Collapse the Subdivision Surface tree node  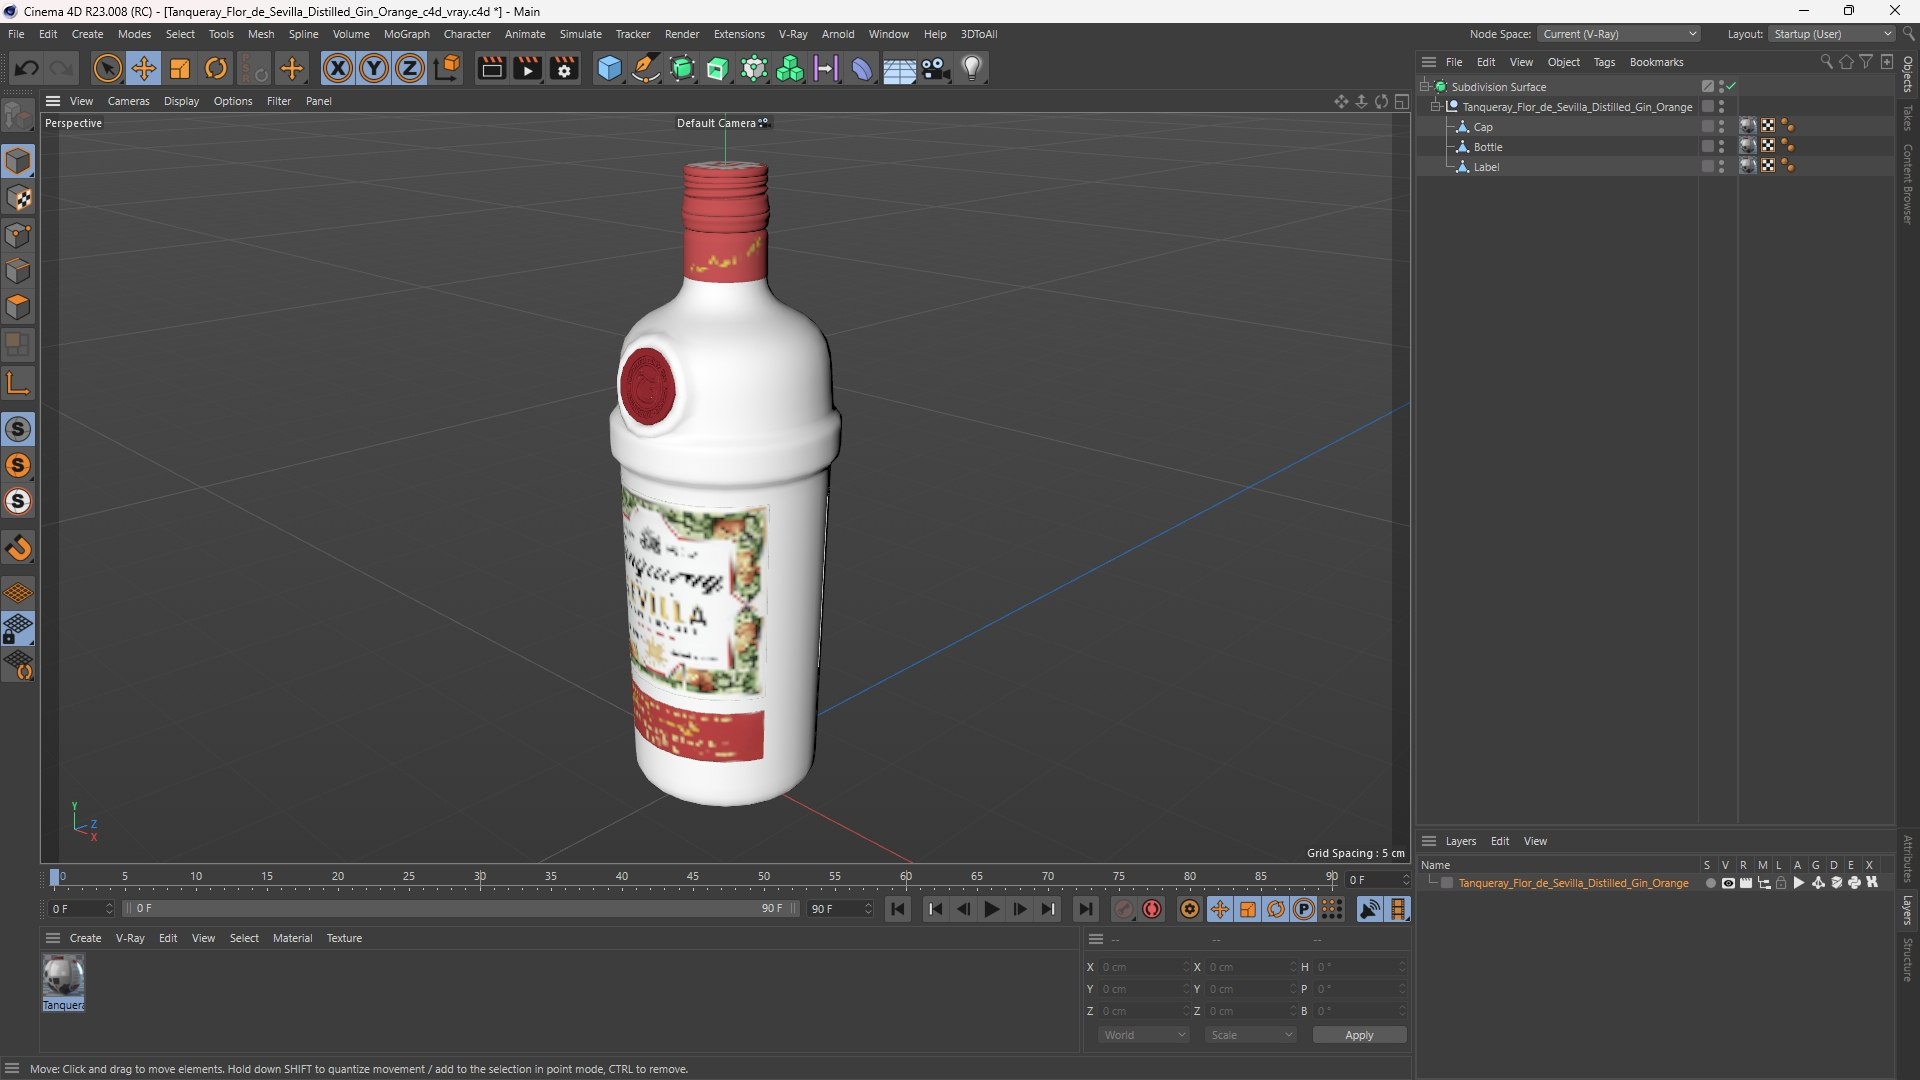point(1425,87)
